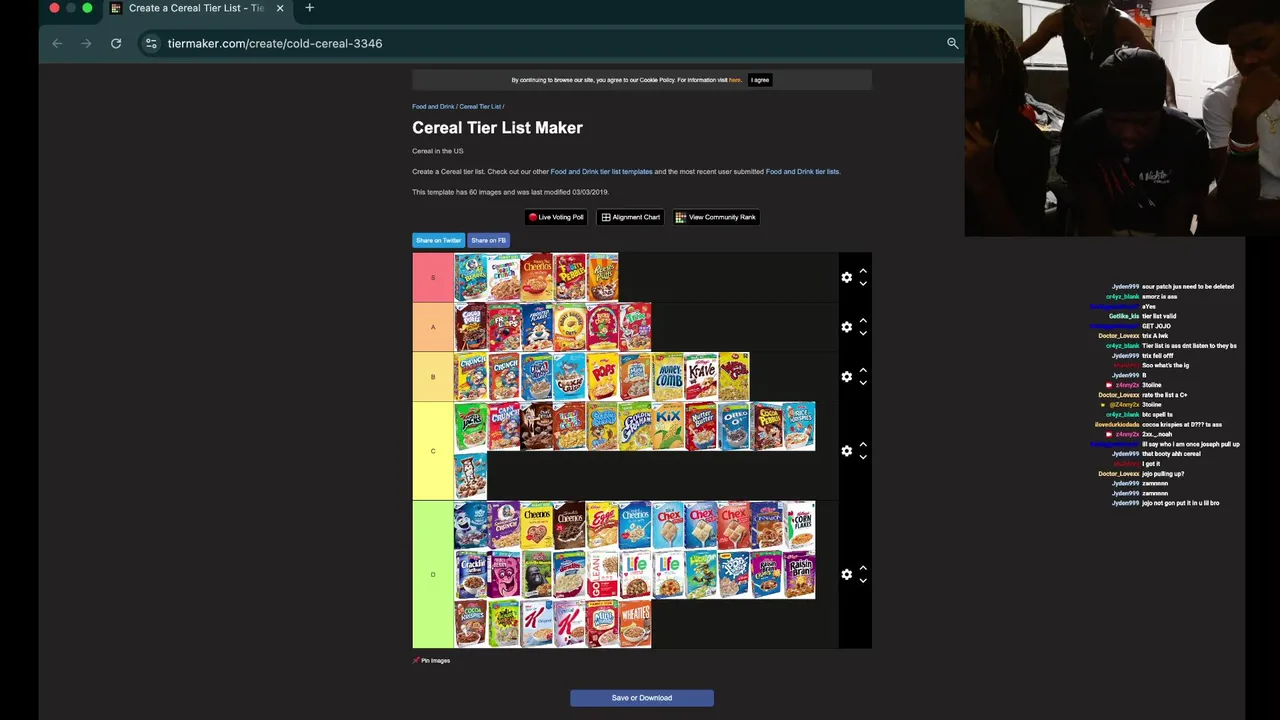The image size is (1280, 720).
Task: Move the A tier row up with its arrow
Action: 863,321
